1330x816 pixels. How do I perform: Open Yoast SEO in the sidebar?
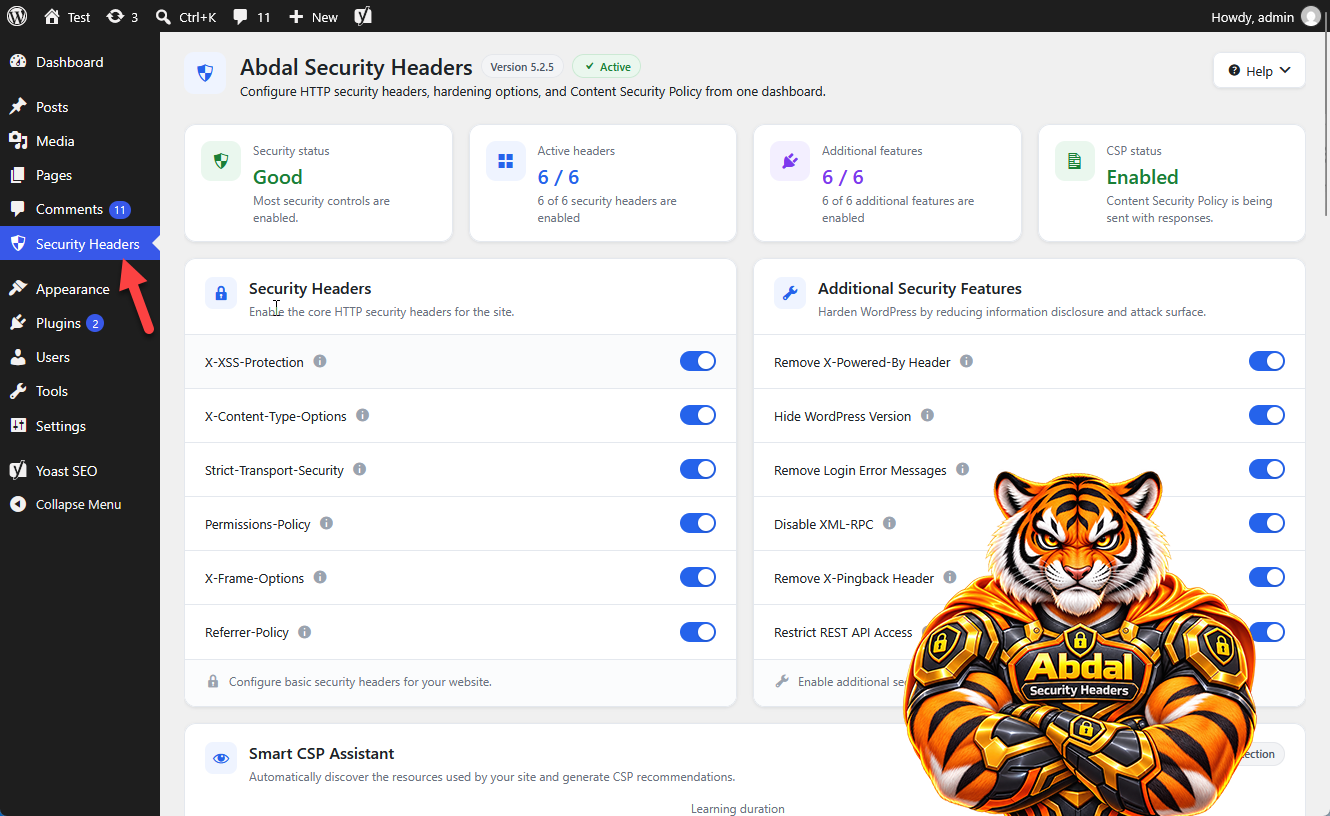coord(80,471)
